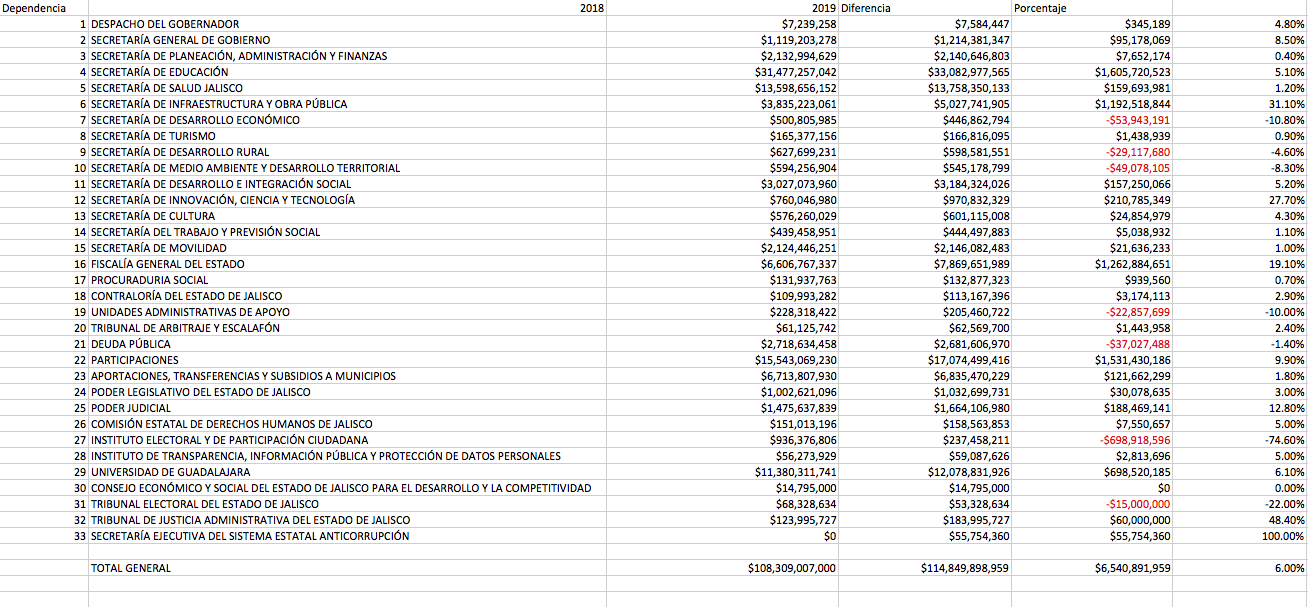Screen dimensions: 1308x607
Task: Click 'SECRETARÍA DE DESARROLLO ECONÓMICO' cell
Action: point(347,120)
